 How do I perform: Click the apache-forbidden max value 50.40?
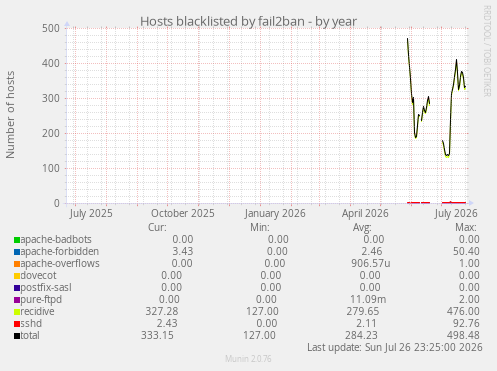[x=466, y=251]
